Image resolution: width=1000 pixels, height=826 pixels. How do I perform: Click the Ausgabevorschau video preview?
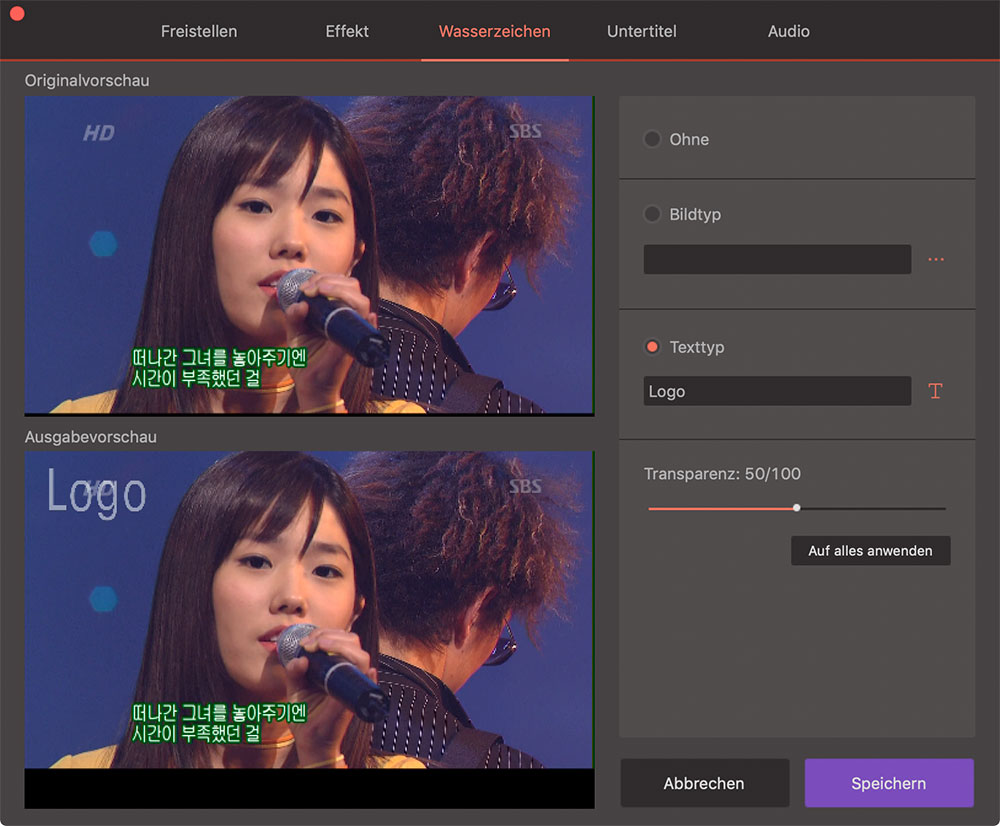[309, 630]
